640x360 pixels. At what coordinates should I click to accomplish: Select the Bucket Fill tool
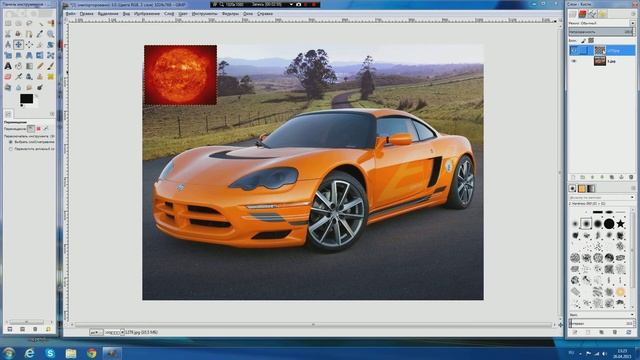(18, 66)
